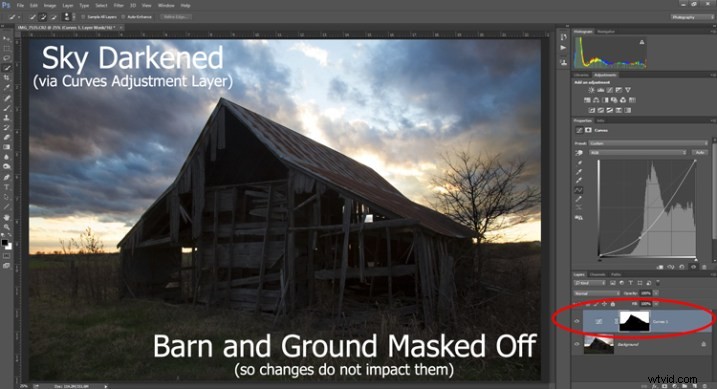Switch to the Navigator tab
This screenshot has height=389, width=717.
606,32
